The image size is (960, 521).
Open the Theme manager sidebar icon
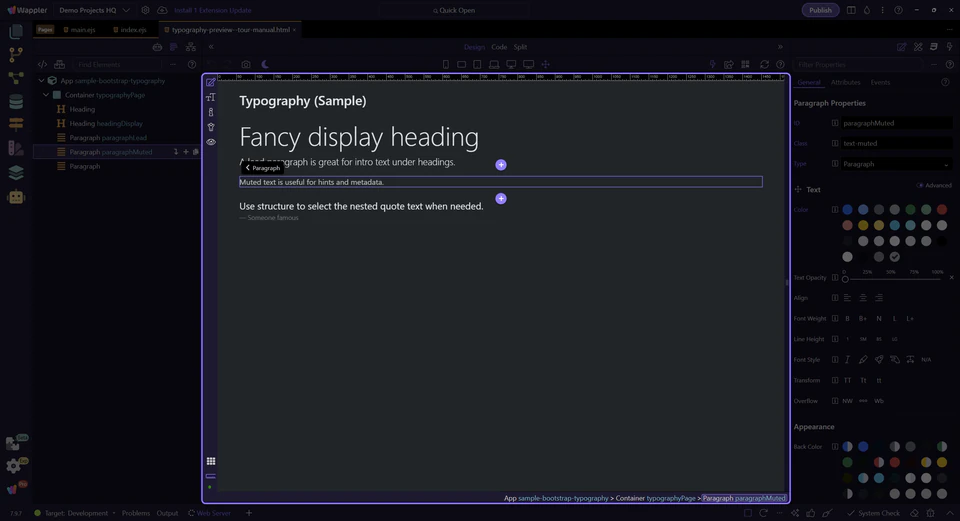(16, 148)
